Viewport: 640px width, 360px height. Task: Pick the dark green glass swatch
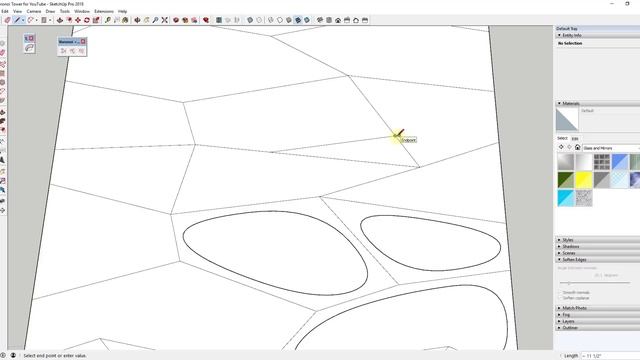click(x=566, y=180)
